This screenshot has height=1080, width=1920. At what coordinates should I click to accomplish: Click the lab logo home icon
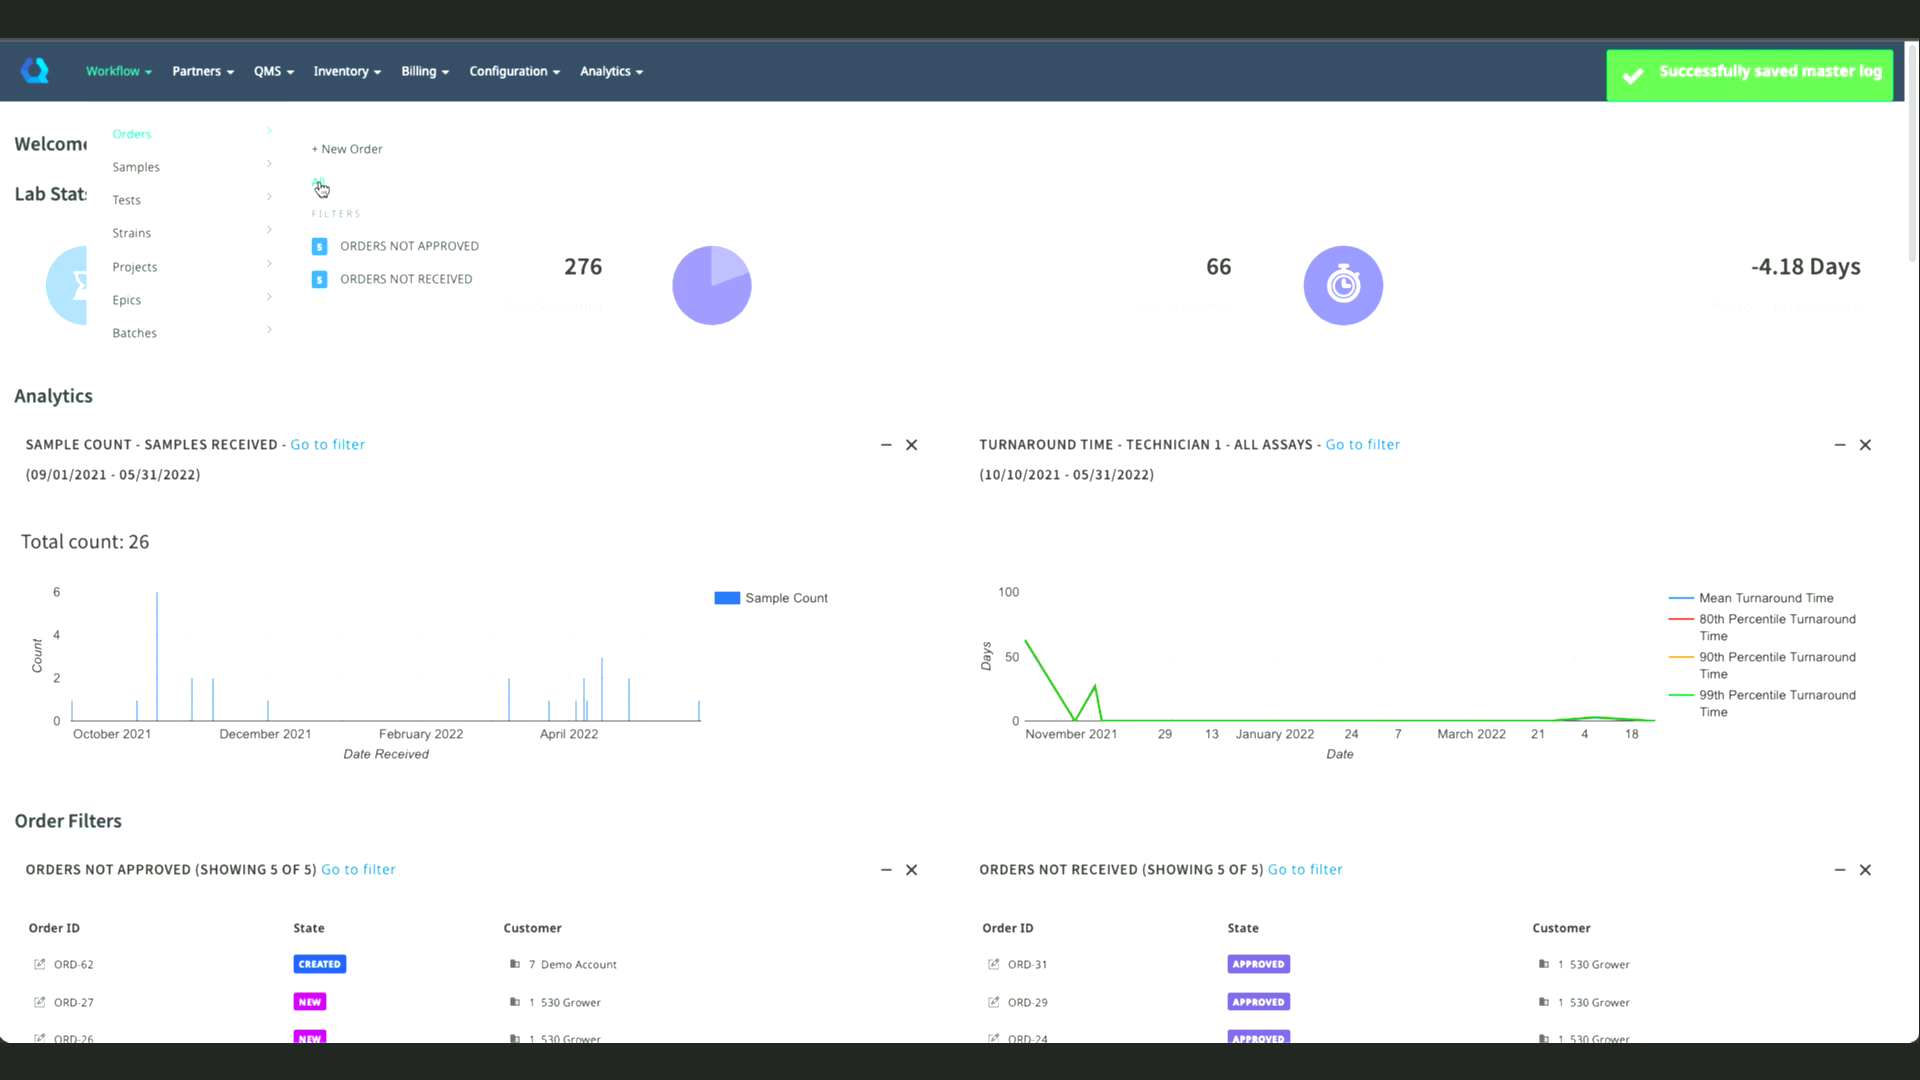pos(35,71)
